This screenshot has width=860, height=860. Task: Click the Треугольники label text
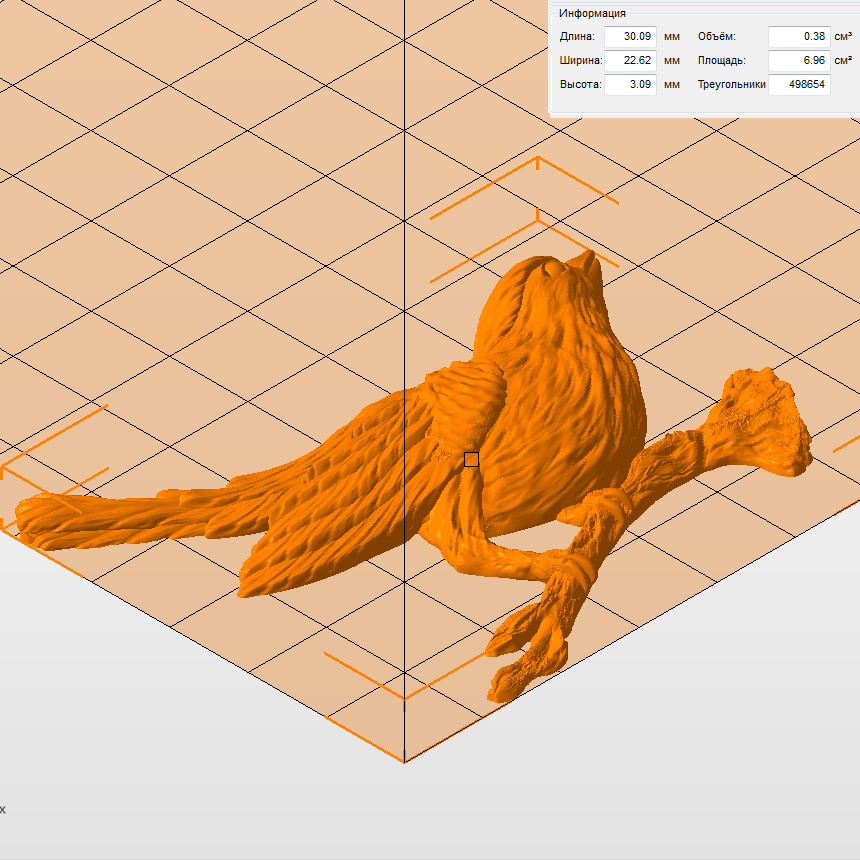pyautogui.click(x=731, y=85)
